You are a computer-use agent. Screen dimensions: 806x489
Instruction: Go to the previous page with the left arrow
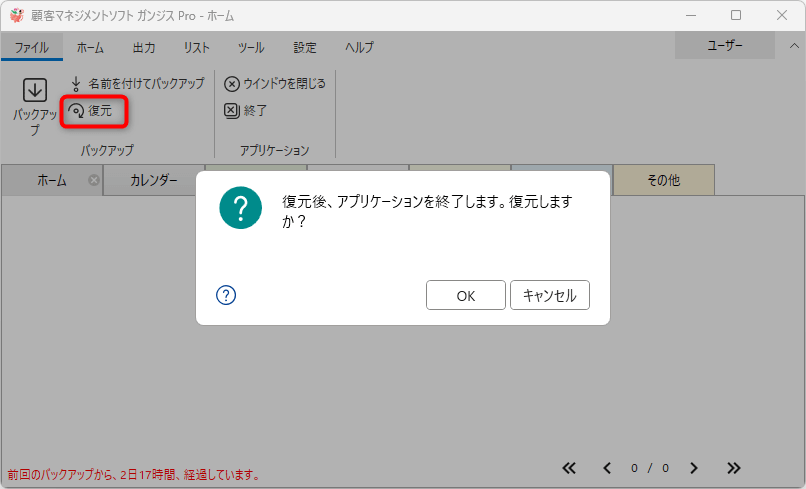607,468
